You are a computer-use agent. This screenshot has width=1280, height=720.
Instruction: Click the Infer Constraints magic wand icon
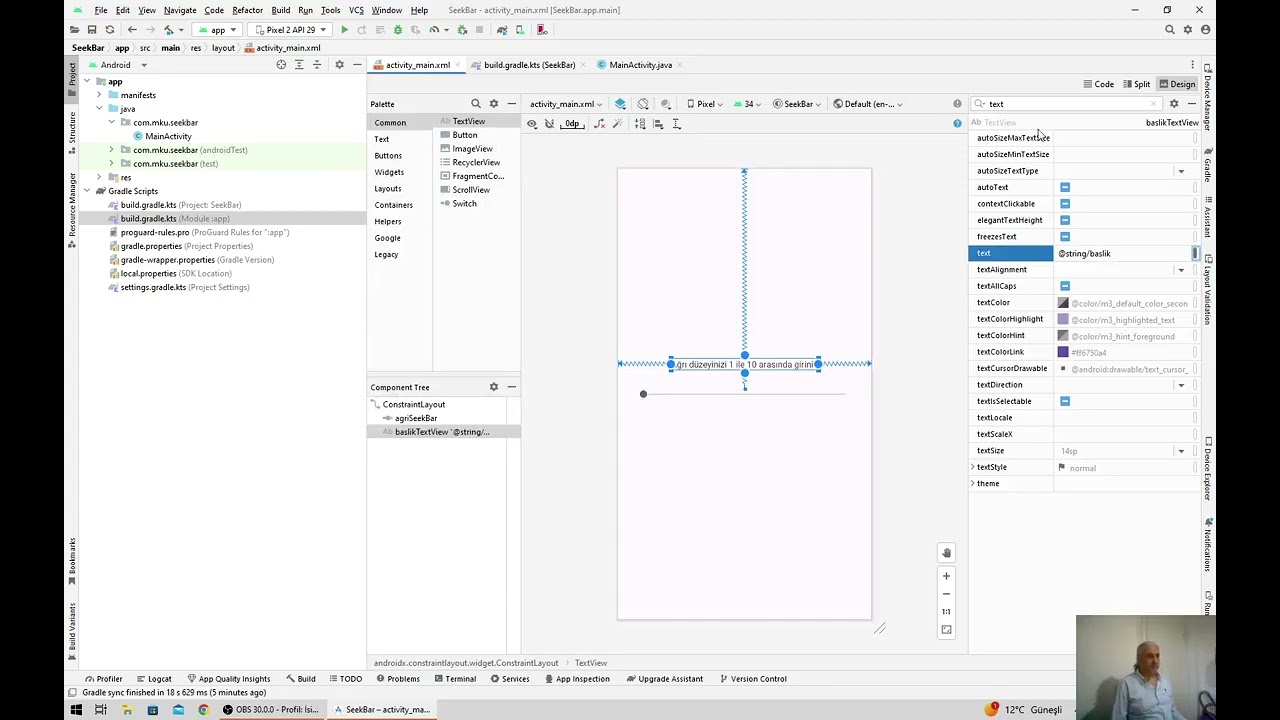617,124
